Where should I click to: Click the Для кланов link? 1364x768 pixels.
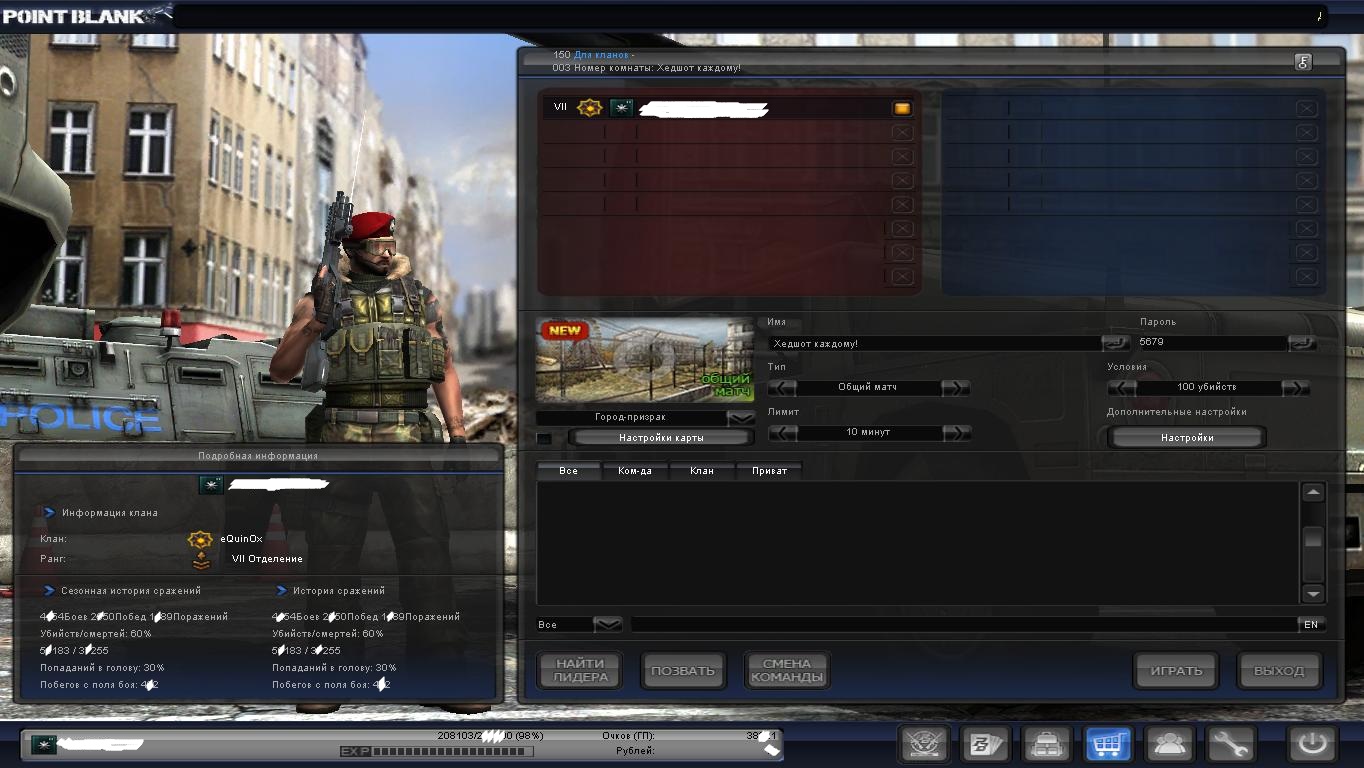[601, 55]
